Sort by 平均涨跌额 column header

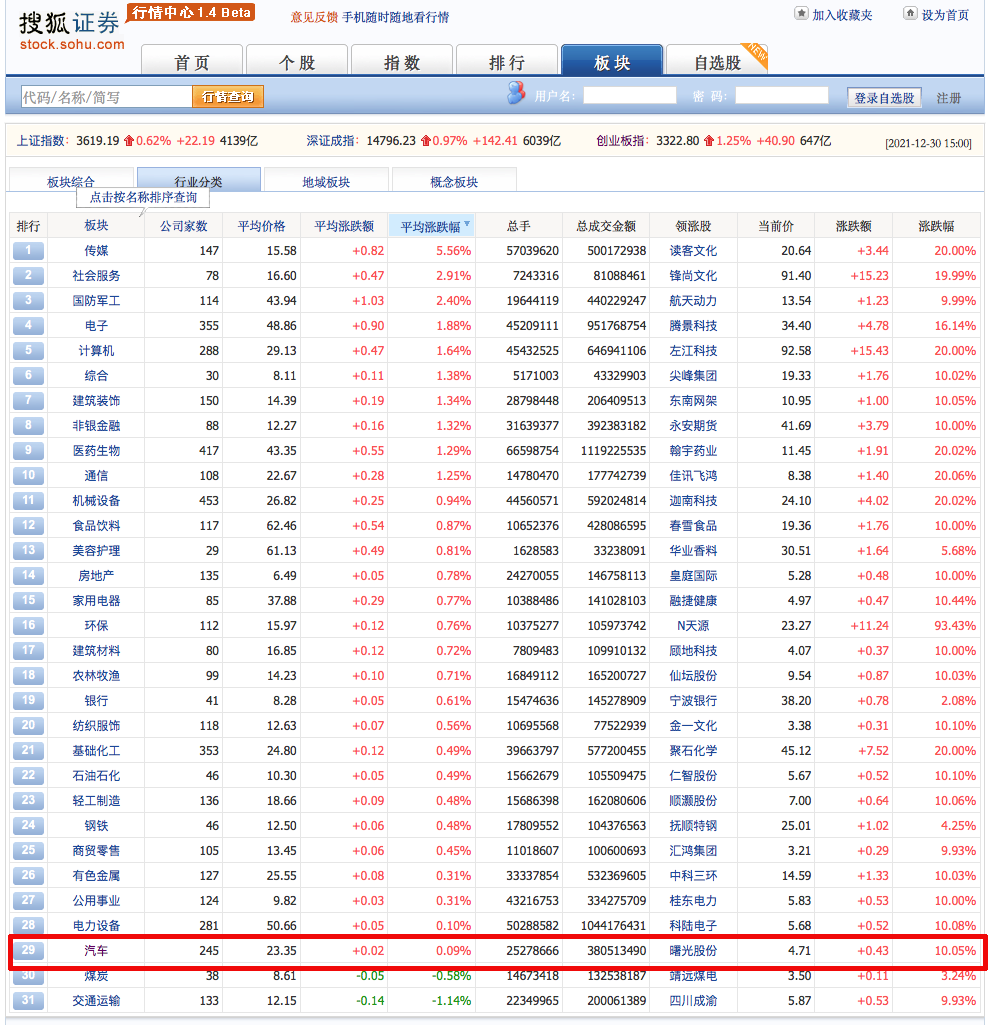point(344,226)
